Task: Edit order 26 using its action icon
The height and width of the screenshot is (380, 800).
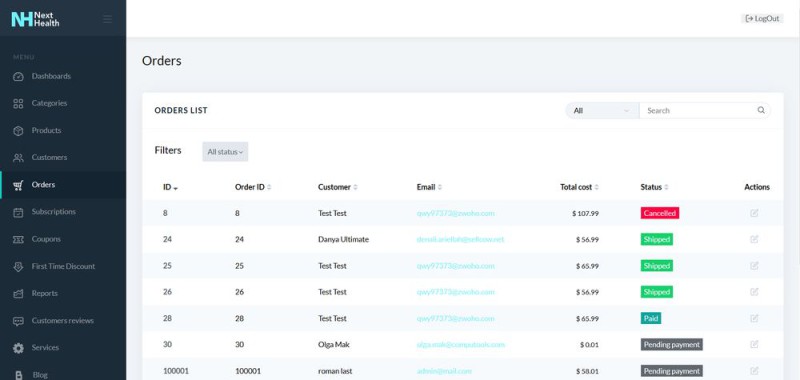Action: (754, 292)
